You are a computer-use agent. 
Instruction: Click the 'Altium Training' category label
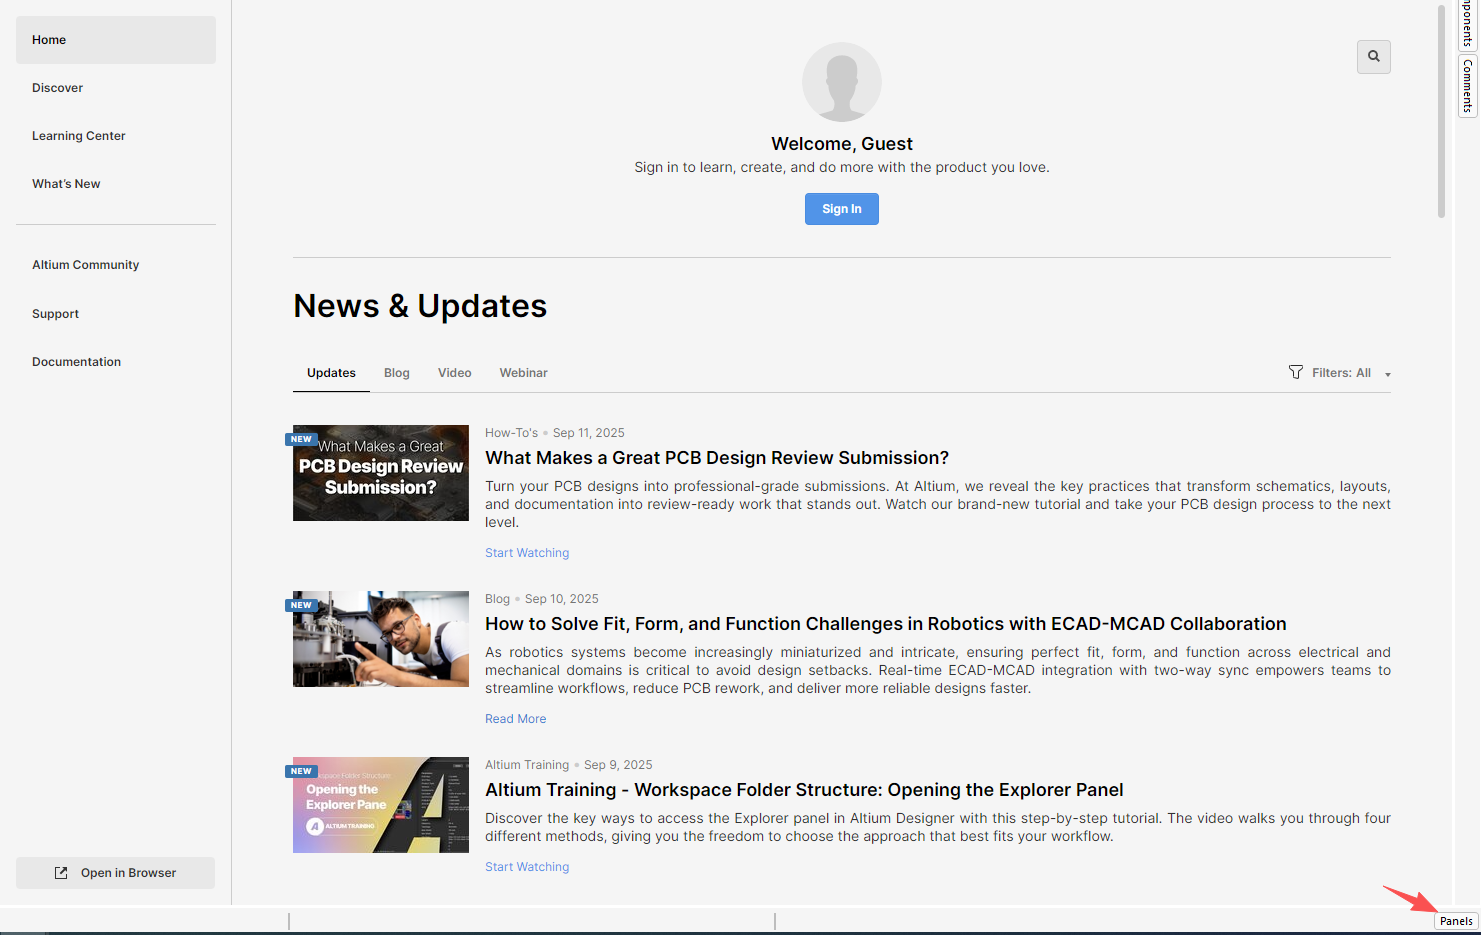tap(527, 765)
